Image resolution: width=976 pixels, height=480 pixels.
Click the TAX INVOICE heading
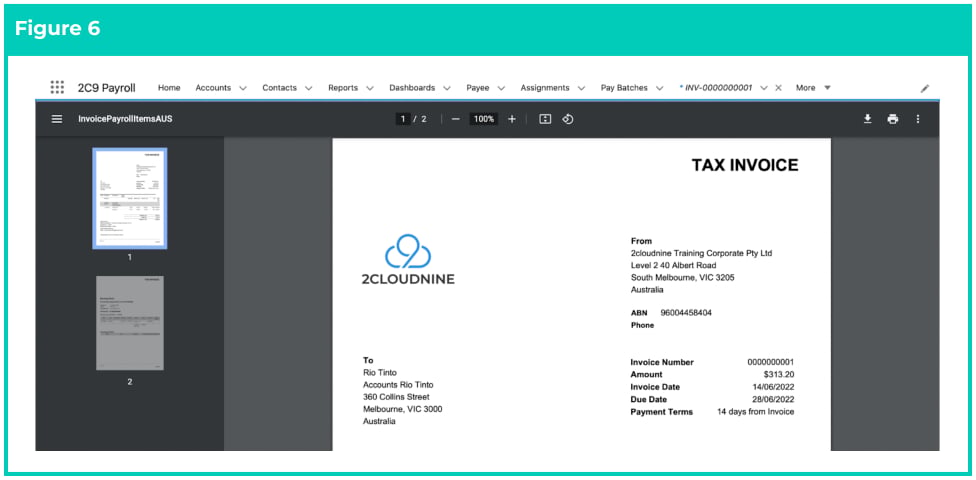coord(744,165)
